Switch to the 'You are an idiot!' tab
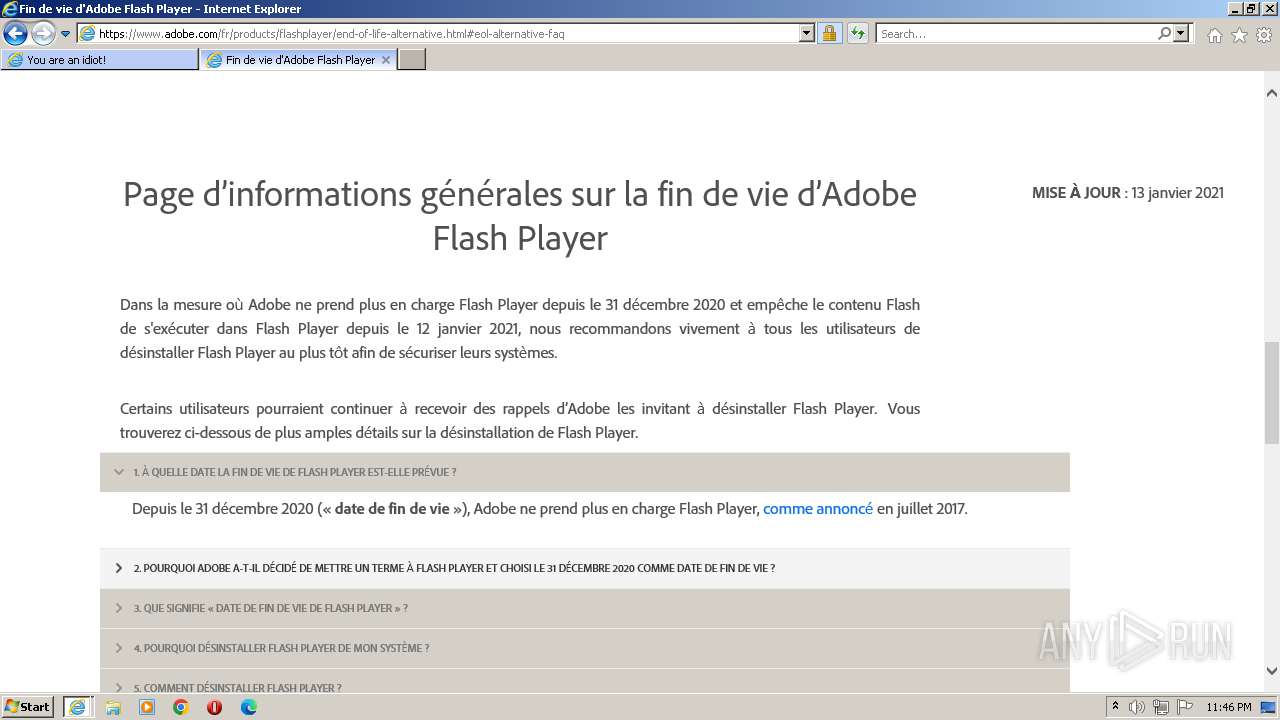Screen dimensions: 1280x720 pos(100,60)
